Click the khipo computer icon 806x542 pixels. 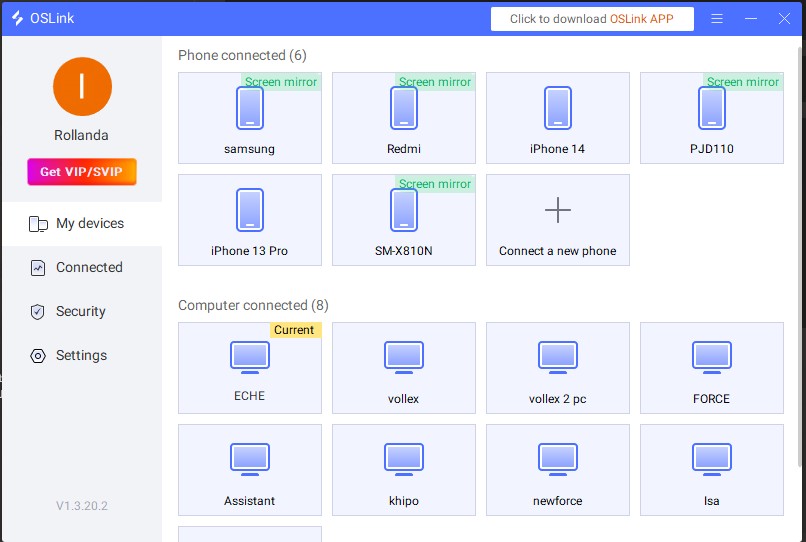tap(404, 458)
